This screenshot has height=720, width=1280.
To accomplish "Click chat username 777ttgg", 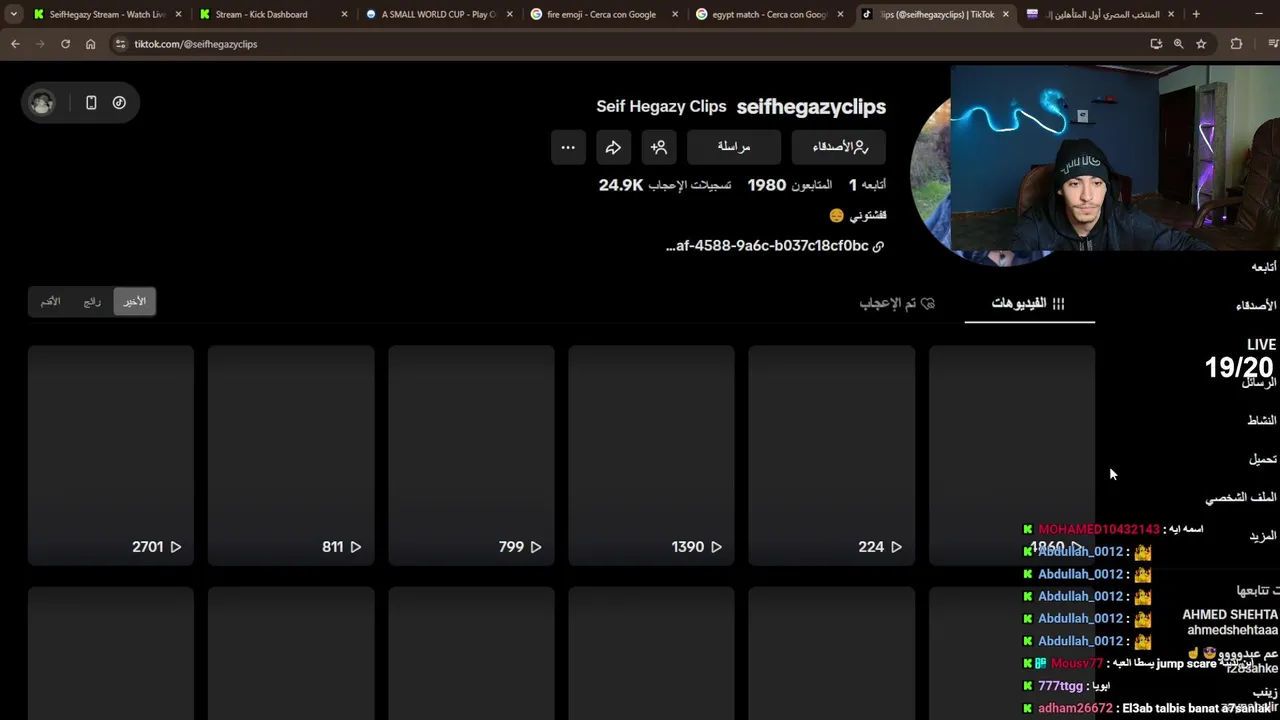I will (1060, 686).
